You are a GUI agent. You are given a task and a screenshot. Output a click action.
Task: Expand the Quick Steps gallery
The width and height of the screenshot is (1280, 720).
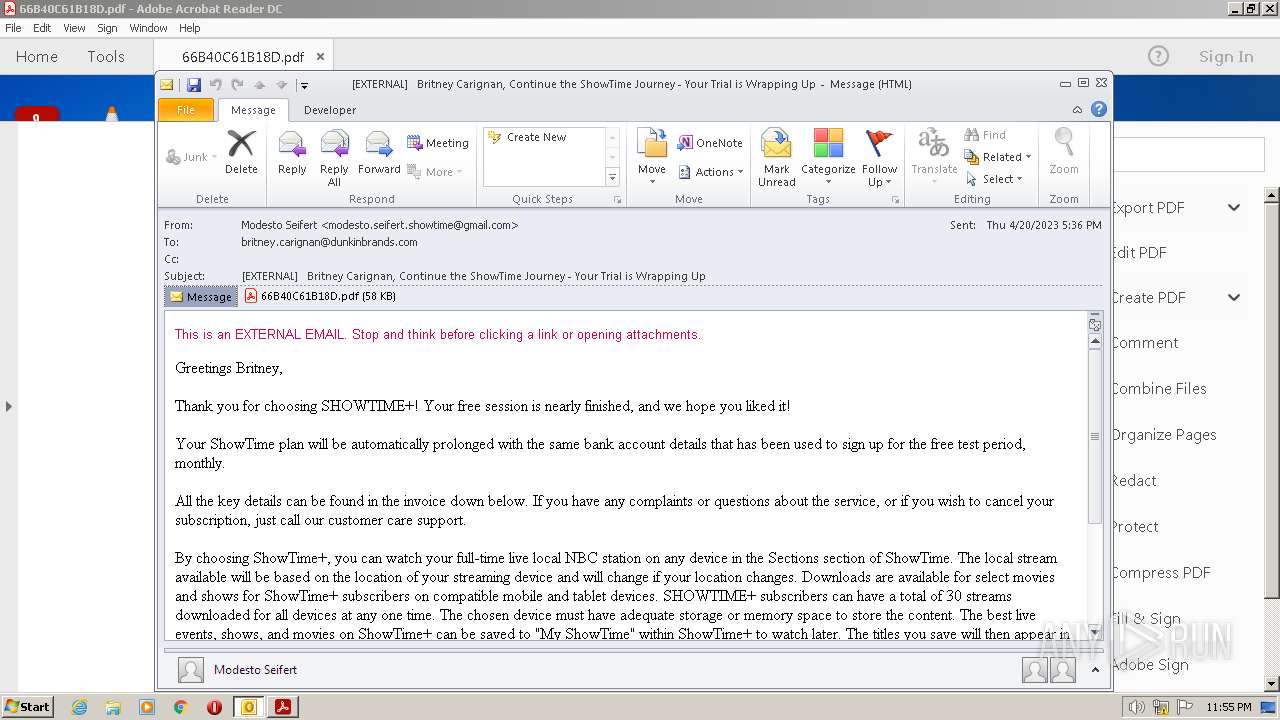pyautogui.click(x=613, y=178)
